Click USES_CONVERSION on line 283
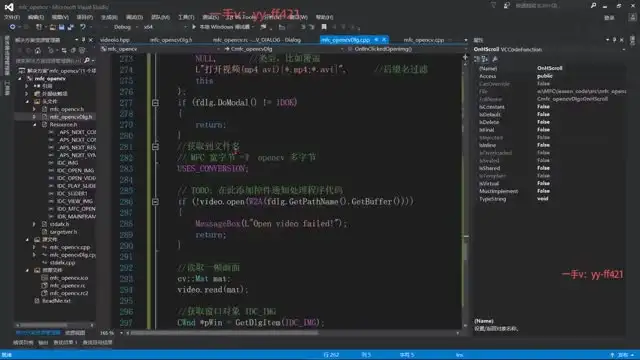This screenshot has height=360, width=640. [x=211, y=169]
